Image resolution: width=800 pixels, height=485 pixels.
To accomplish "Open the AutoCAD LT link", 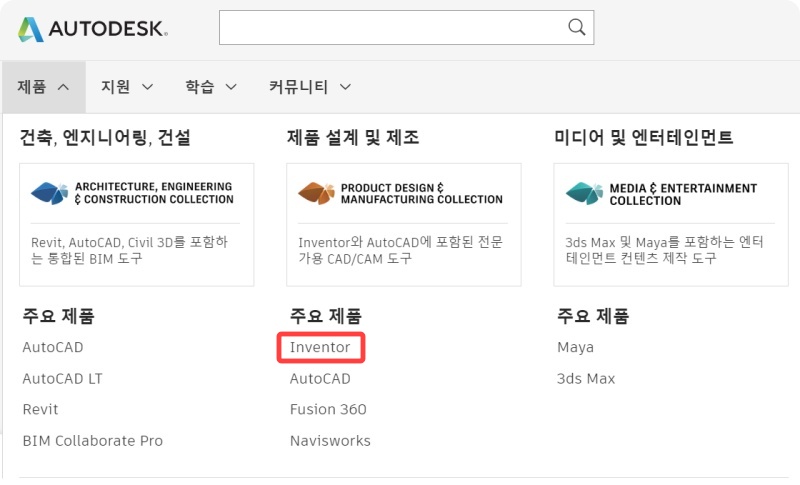I will coord(63,379).
